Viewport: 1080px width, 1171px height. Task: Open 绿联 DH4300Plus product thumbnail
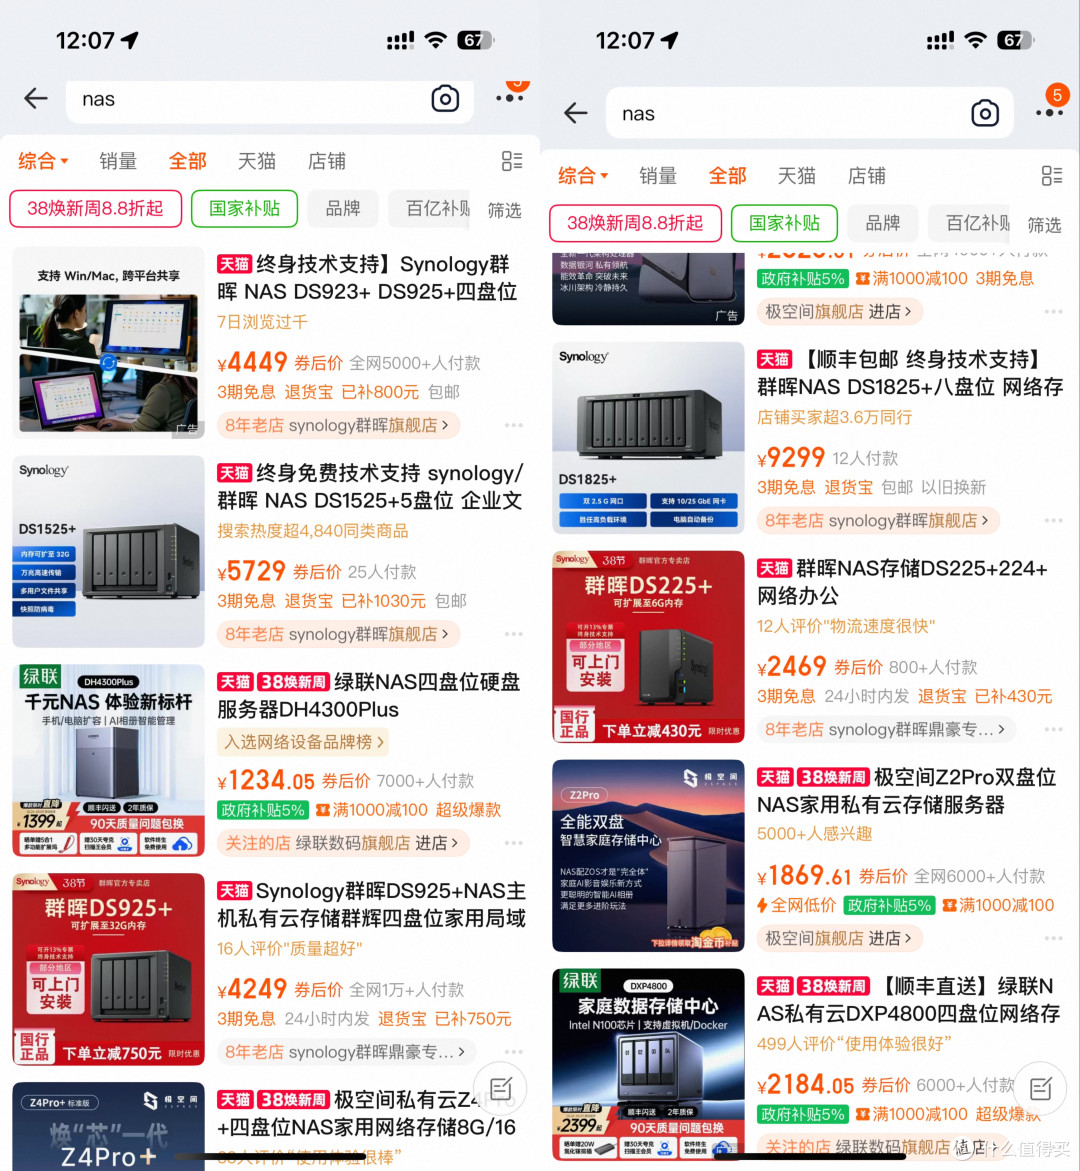point(108,760)
